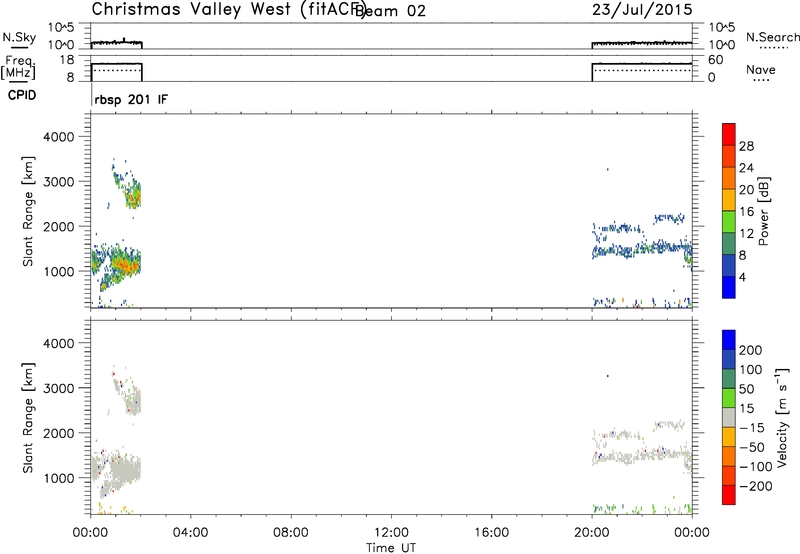Click the isolated 3200 km dot after 20:00 in power panel
The height and width of the screenshot is (554, 800).
click(607, 169)
